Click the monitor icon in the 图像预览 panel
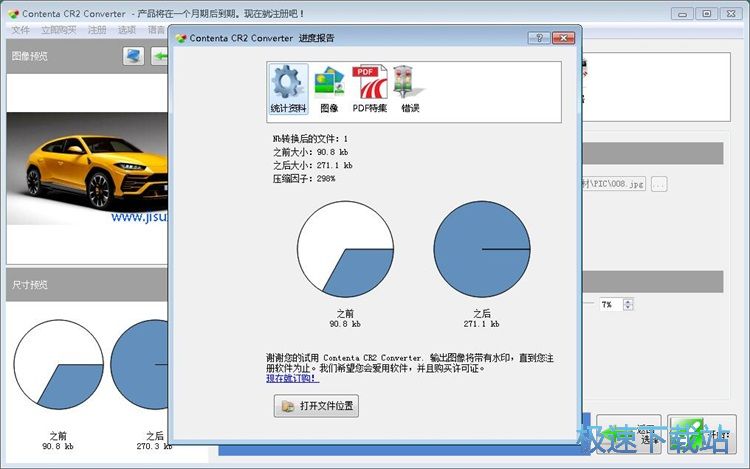The image size is (750, 469). tap(133, 56)
